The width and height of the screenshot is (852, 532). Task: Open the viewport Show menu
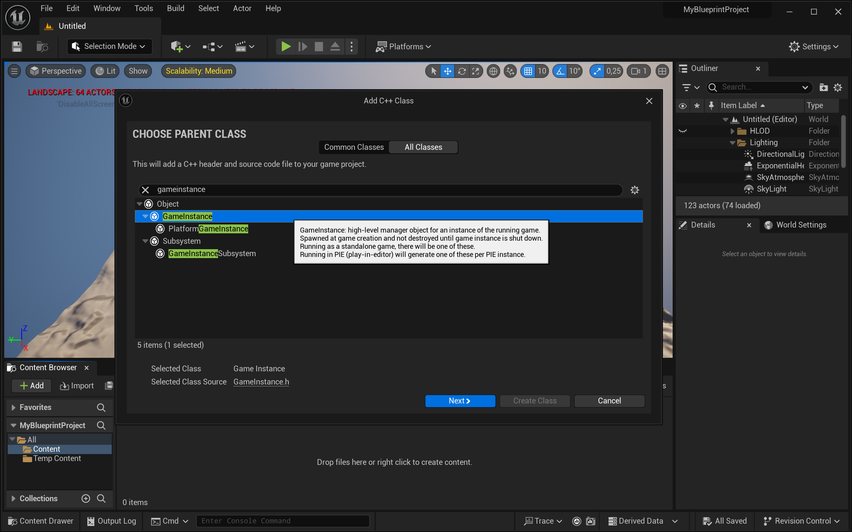click(138, 71)
